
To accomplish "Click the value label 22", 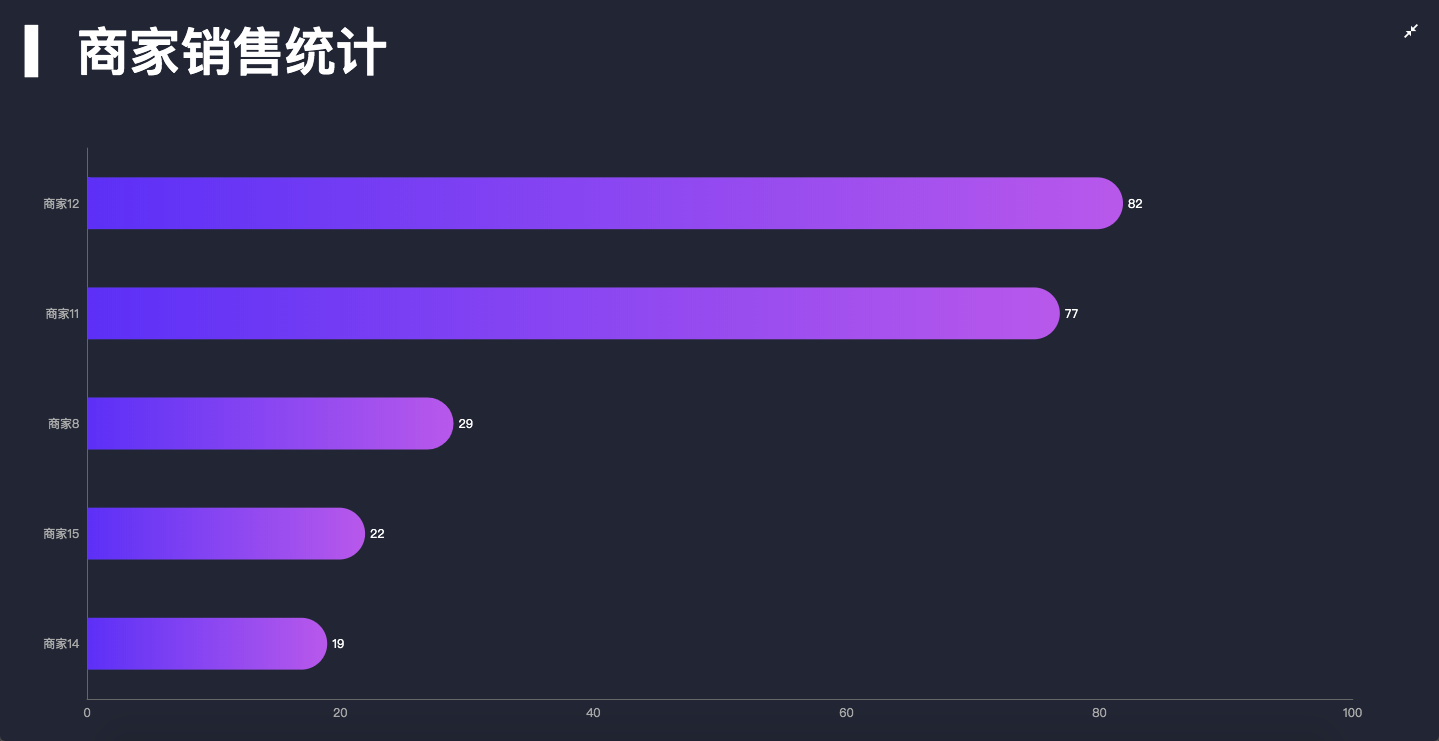I will (x=377, y=534).
